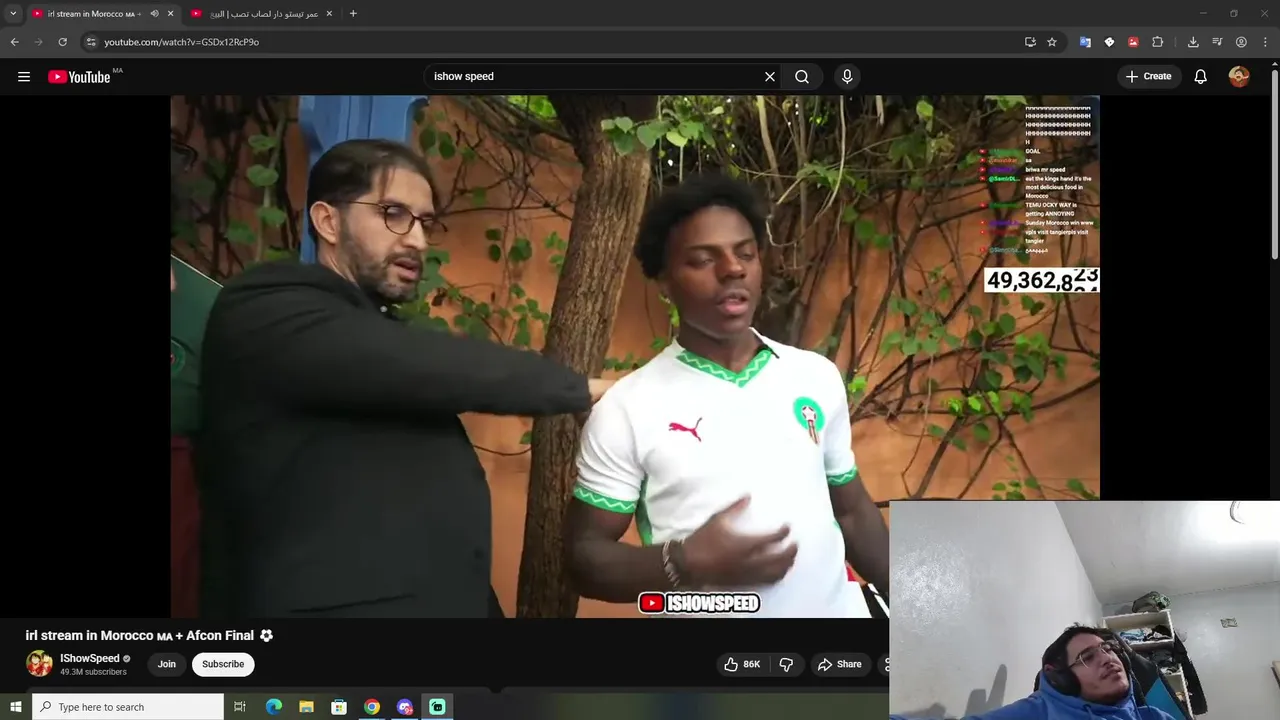
Task: Click the address bar URL
Action: point(182,42)
